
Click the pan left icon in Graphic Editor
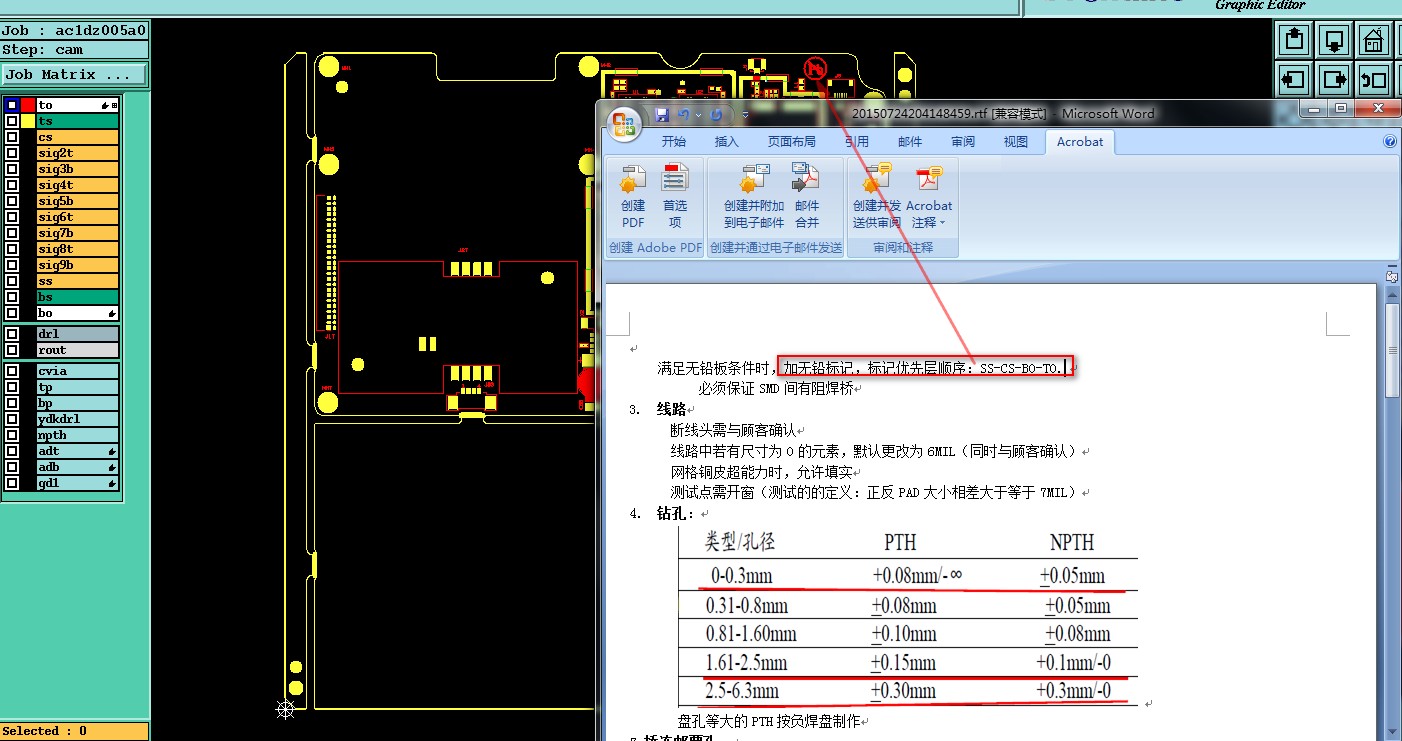click(1295, 79)
